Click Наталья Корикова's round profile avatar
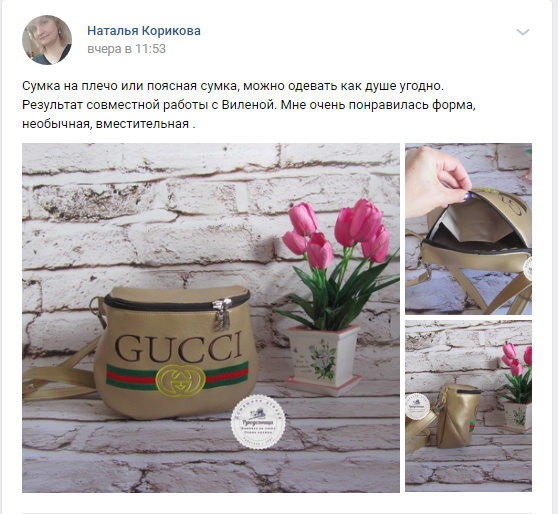This screenshot has width=558, height=514. point(47,40)
